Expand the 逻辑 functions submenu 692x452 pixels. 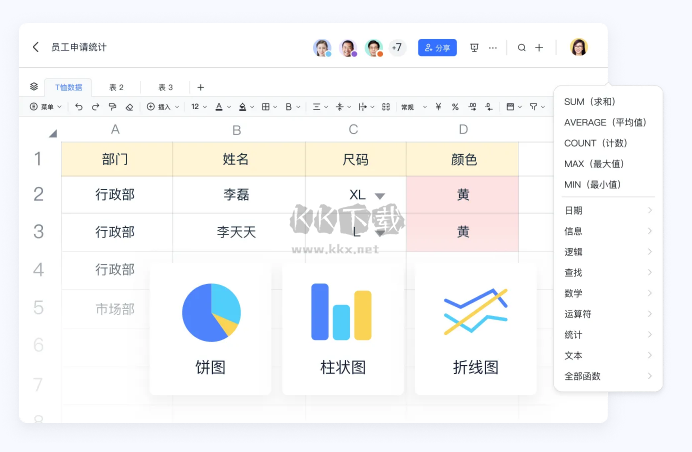tap(608, 252)
